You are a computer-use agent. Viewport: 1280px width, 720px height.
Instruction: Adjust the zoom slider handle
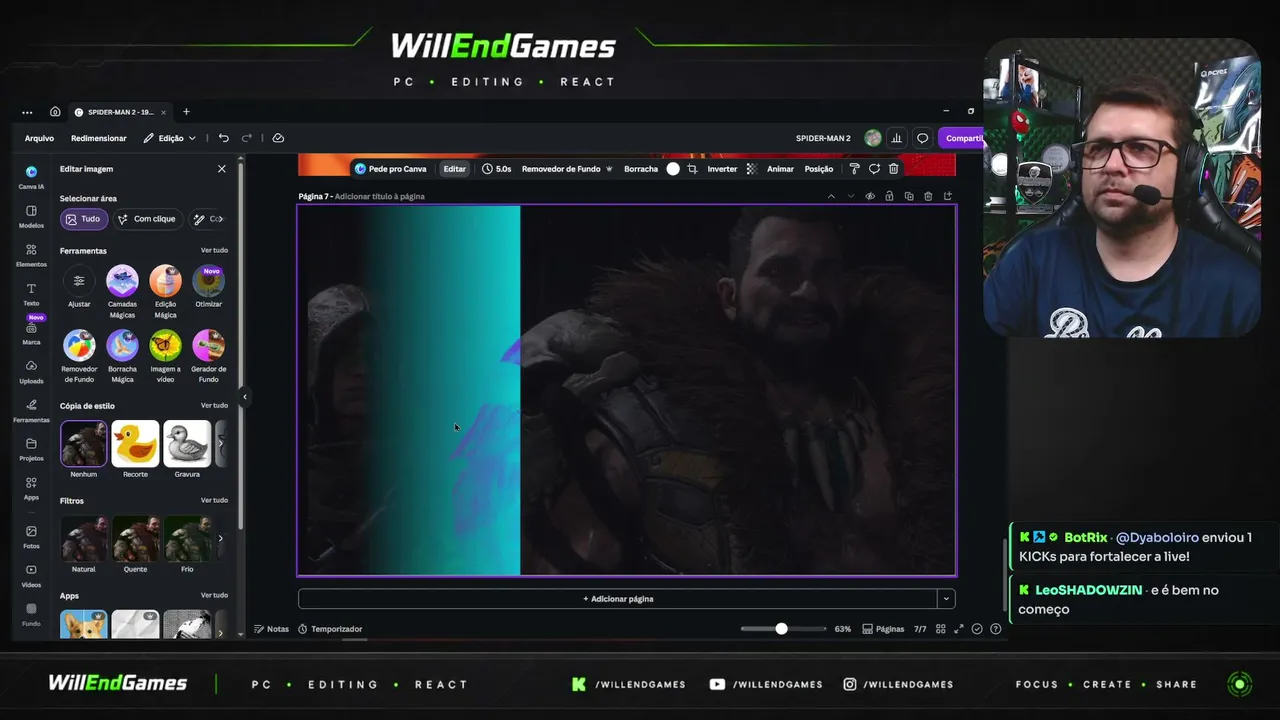pos(781,629)
